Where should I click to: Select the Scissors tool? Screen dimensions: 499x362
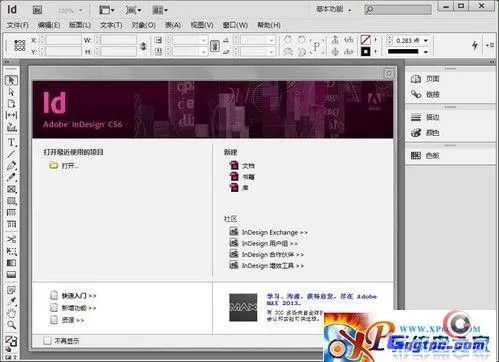pyautogui.click(x=11, y=239)
